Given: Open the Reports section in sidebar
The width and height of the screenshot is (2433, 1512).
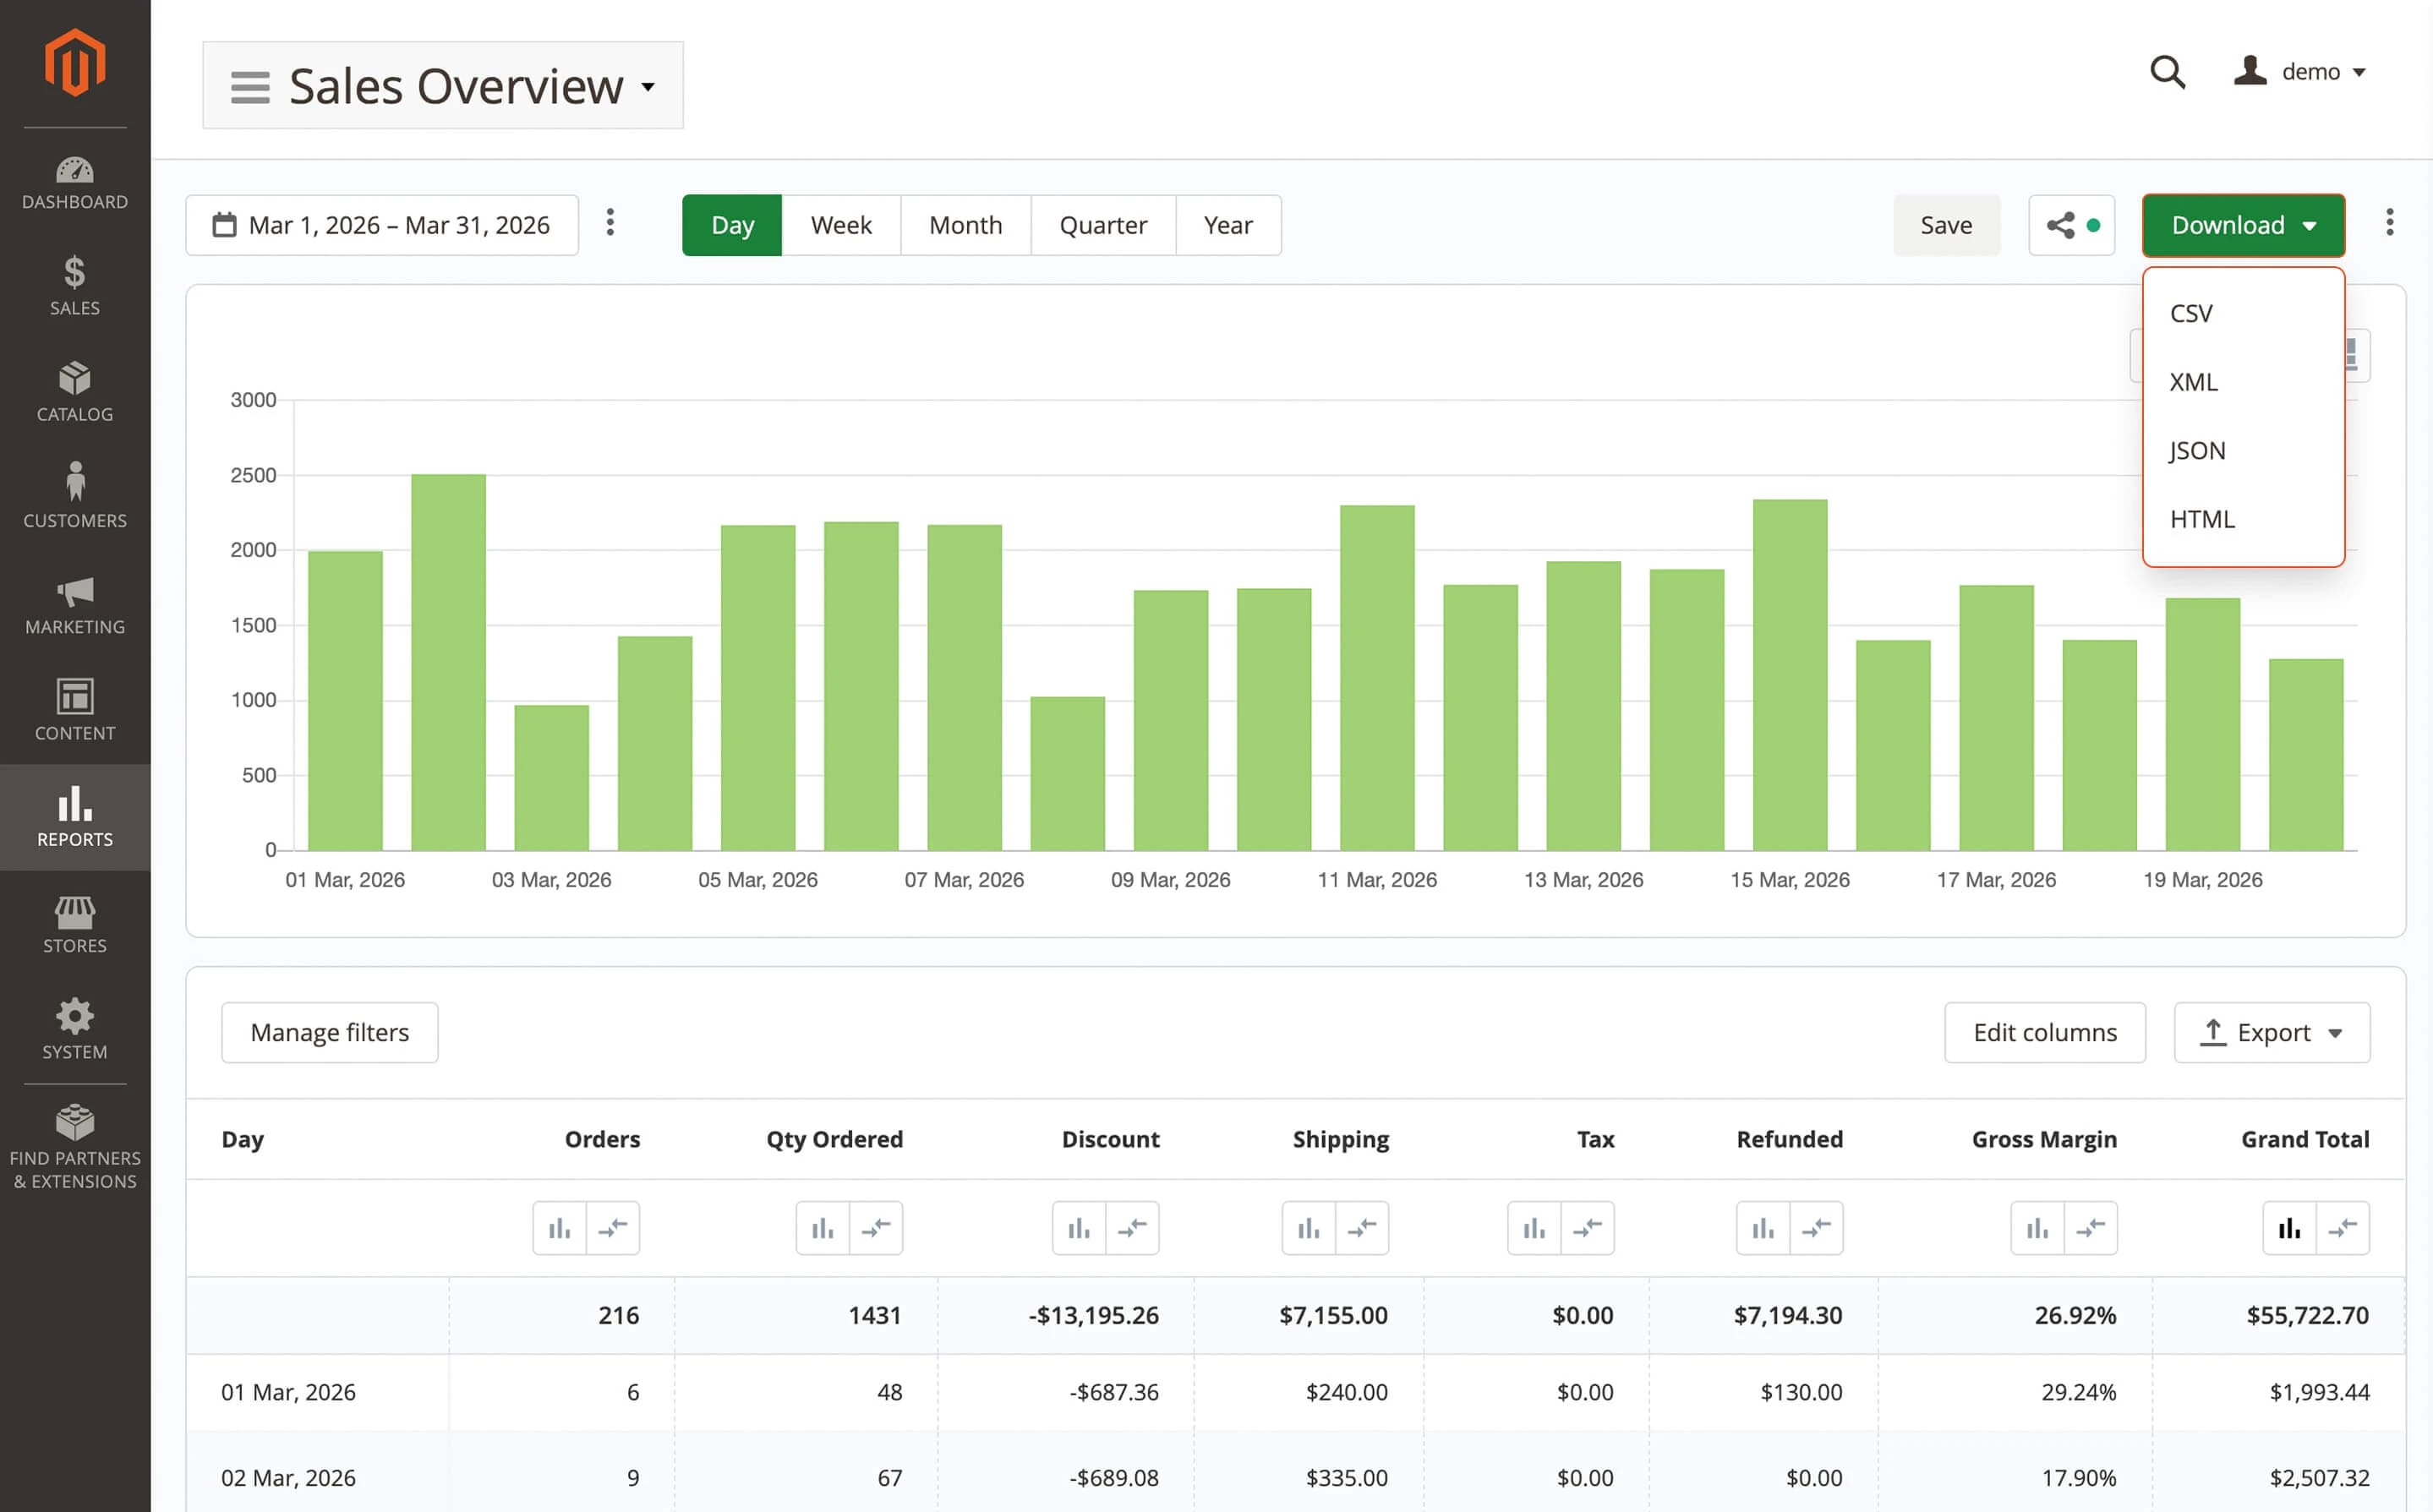Looking at the screenshot, I should point(75,817).
